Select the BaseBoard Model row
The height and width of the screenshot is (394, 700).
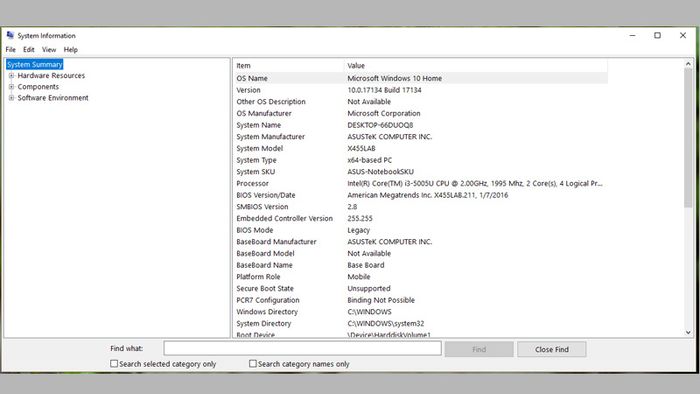[x=421, y=253]
